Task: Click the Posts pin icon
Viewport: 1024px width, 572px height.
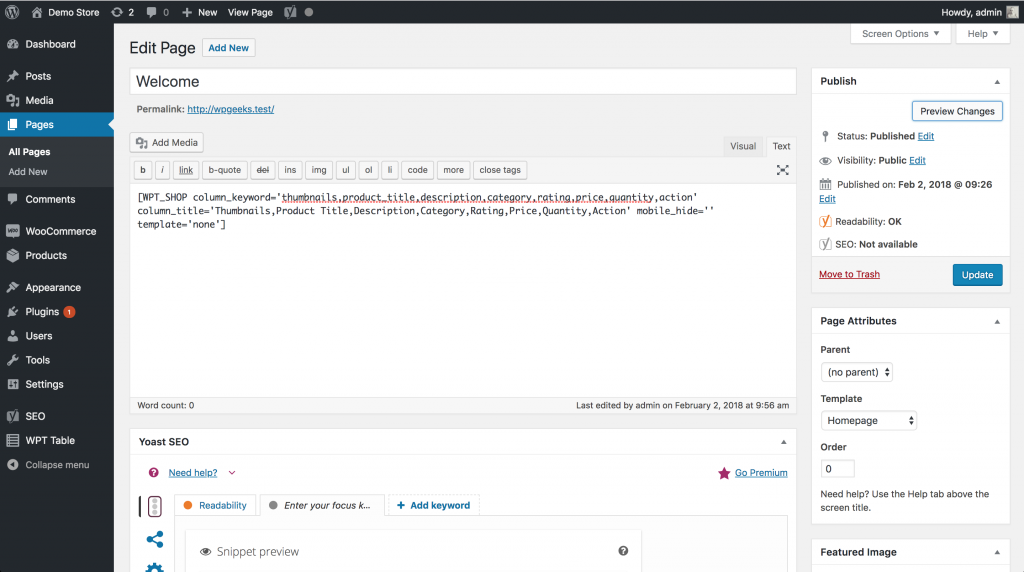Action: pyautogui.click(x=12, y=76)
